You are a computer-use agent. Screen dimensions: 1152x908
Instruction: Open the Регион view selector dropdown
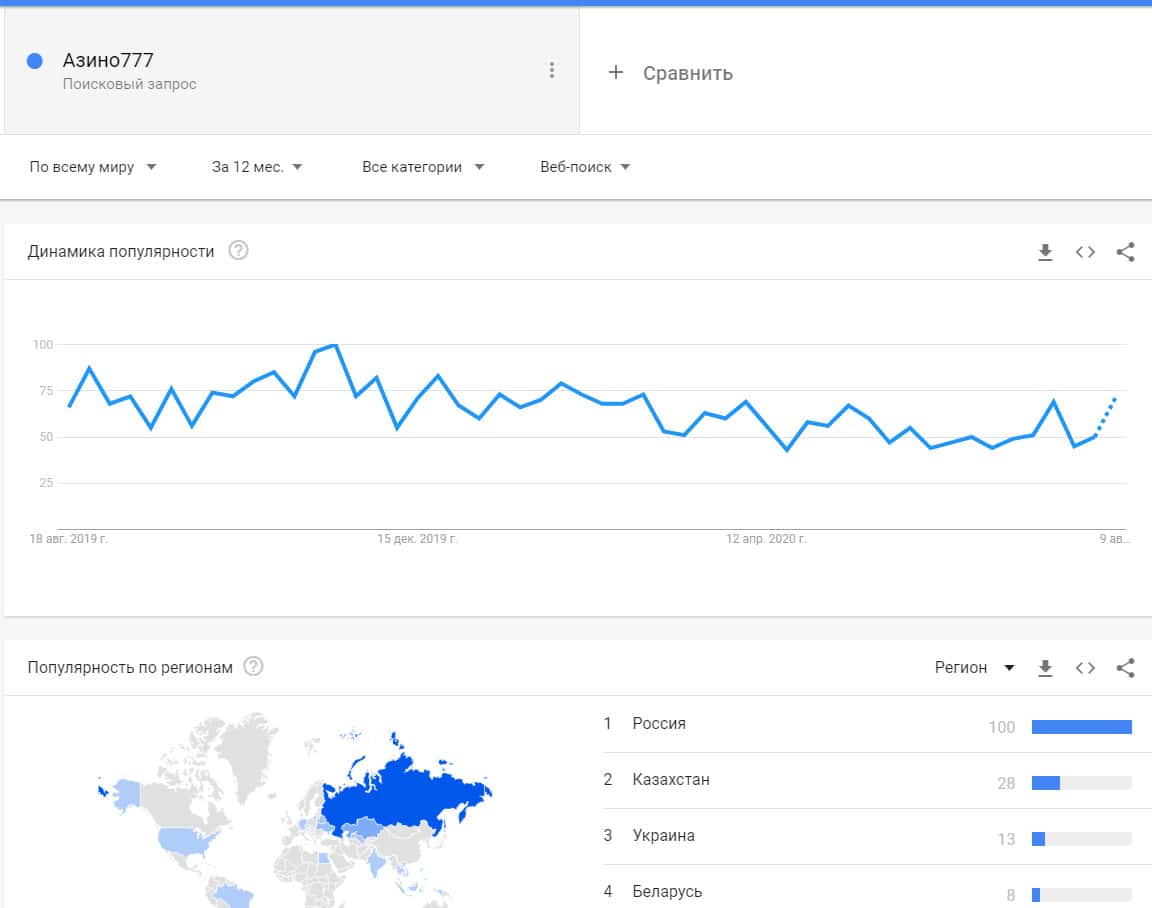[x=974, y=667]
